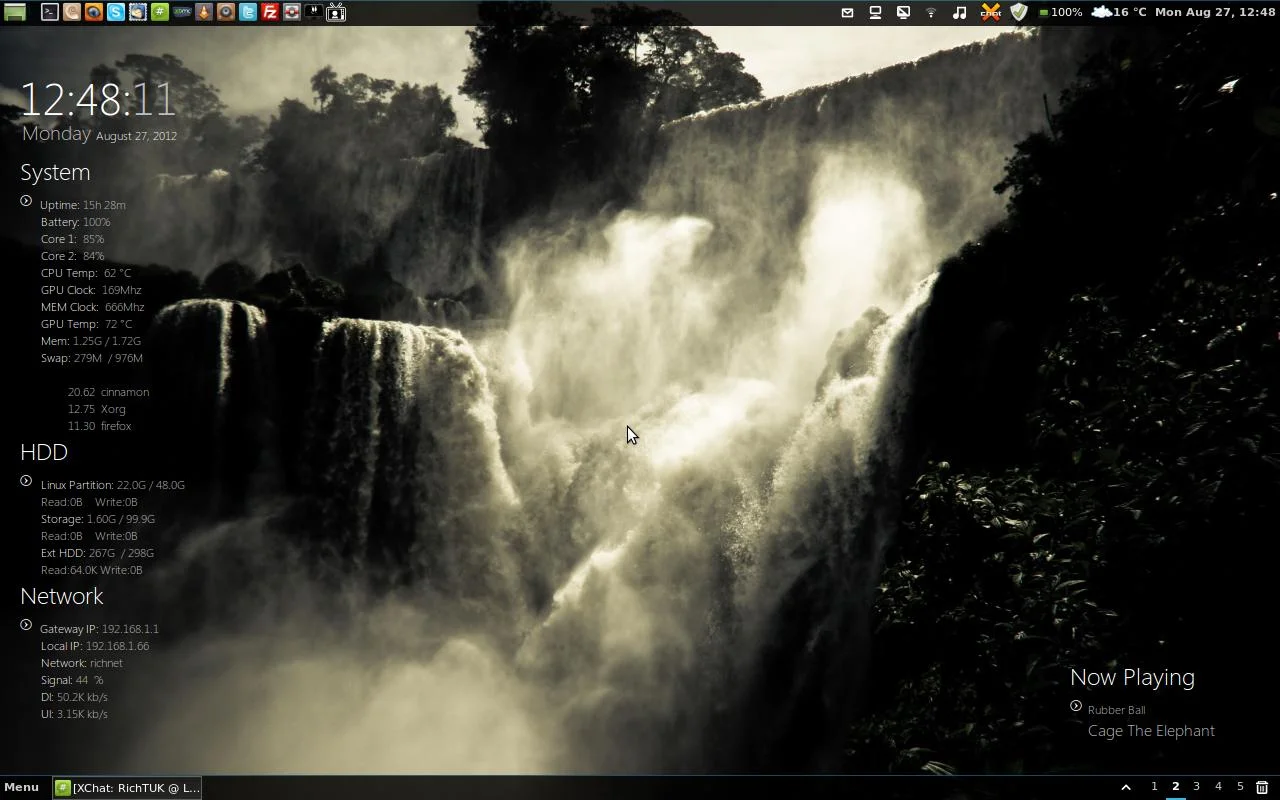Open the shield update manager icon
Viewport: 1280px width, 800px height.
coord(1019,12)
